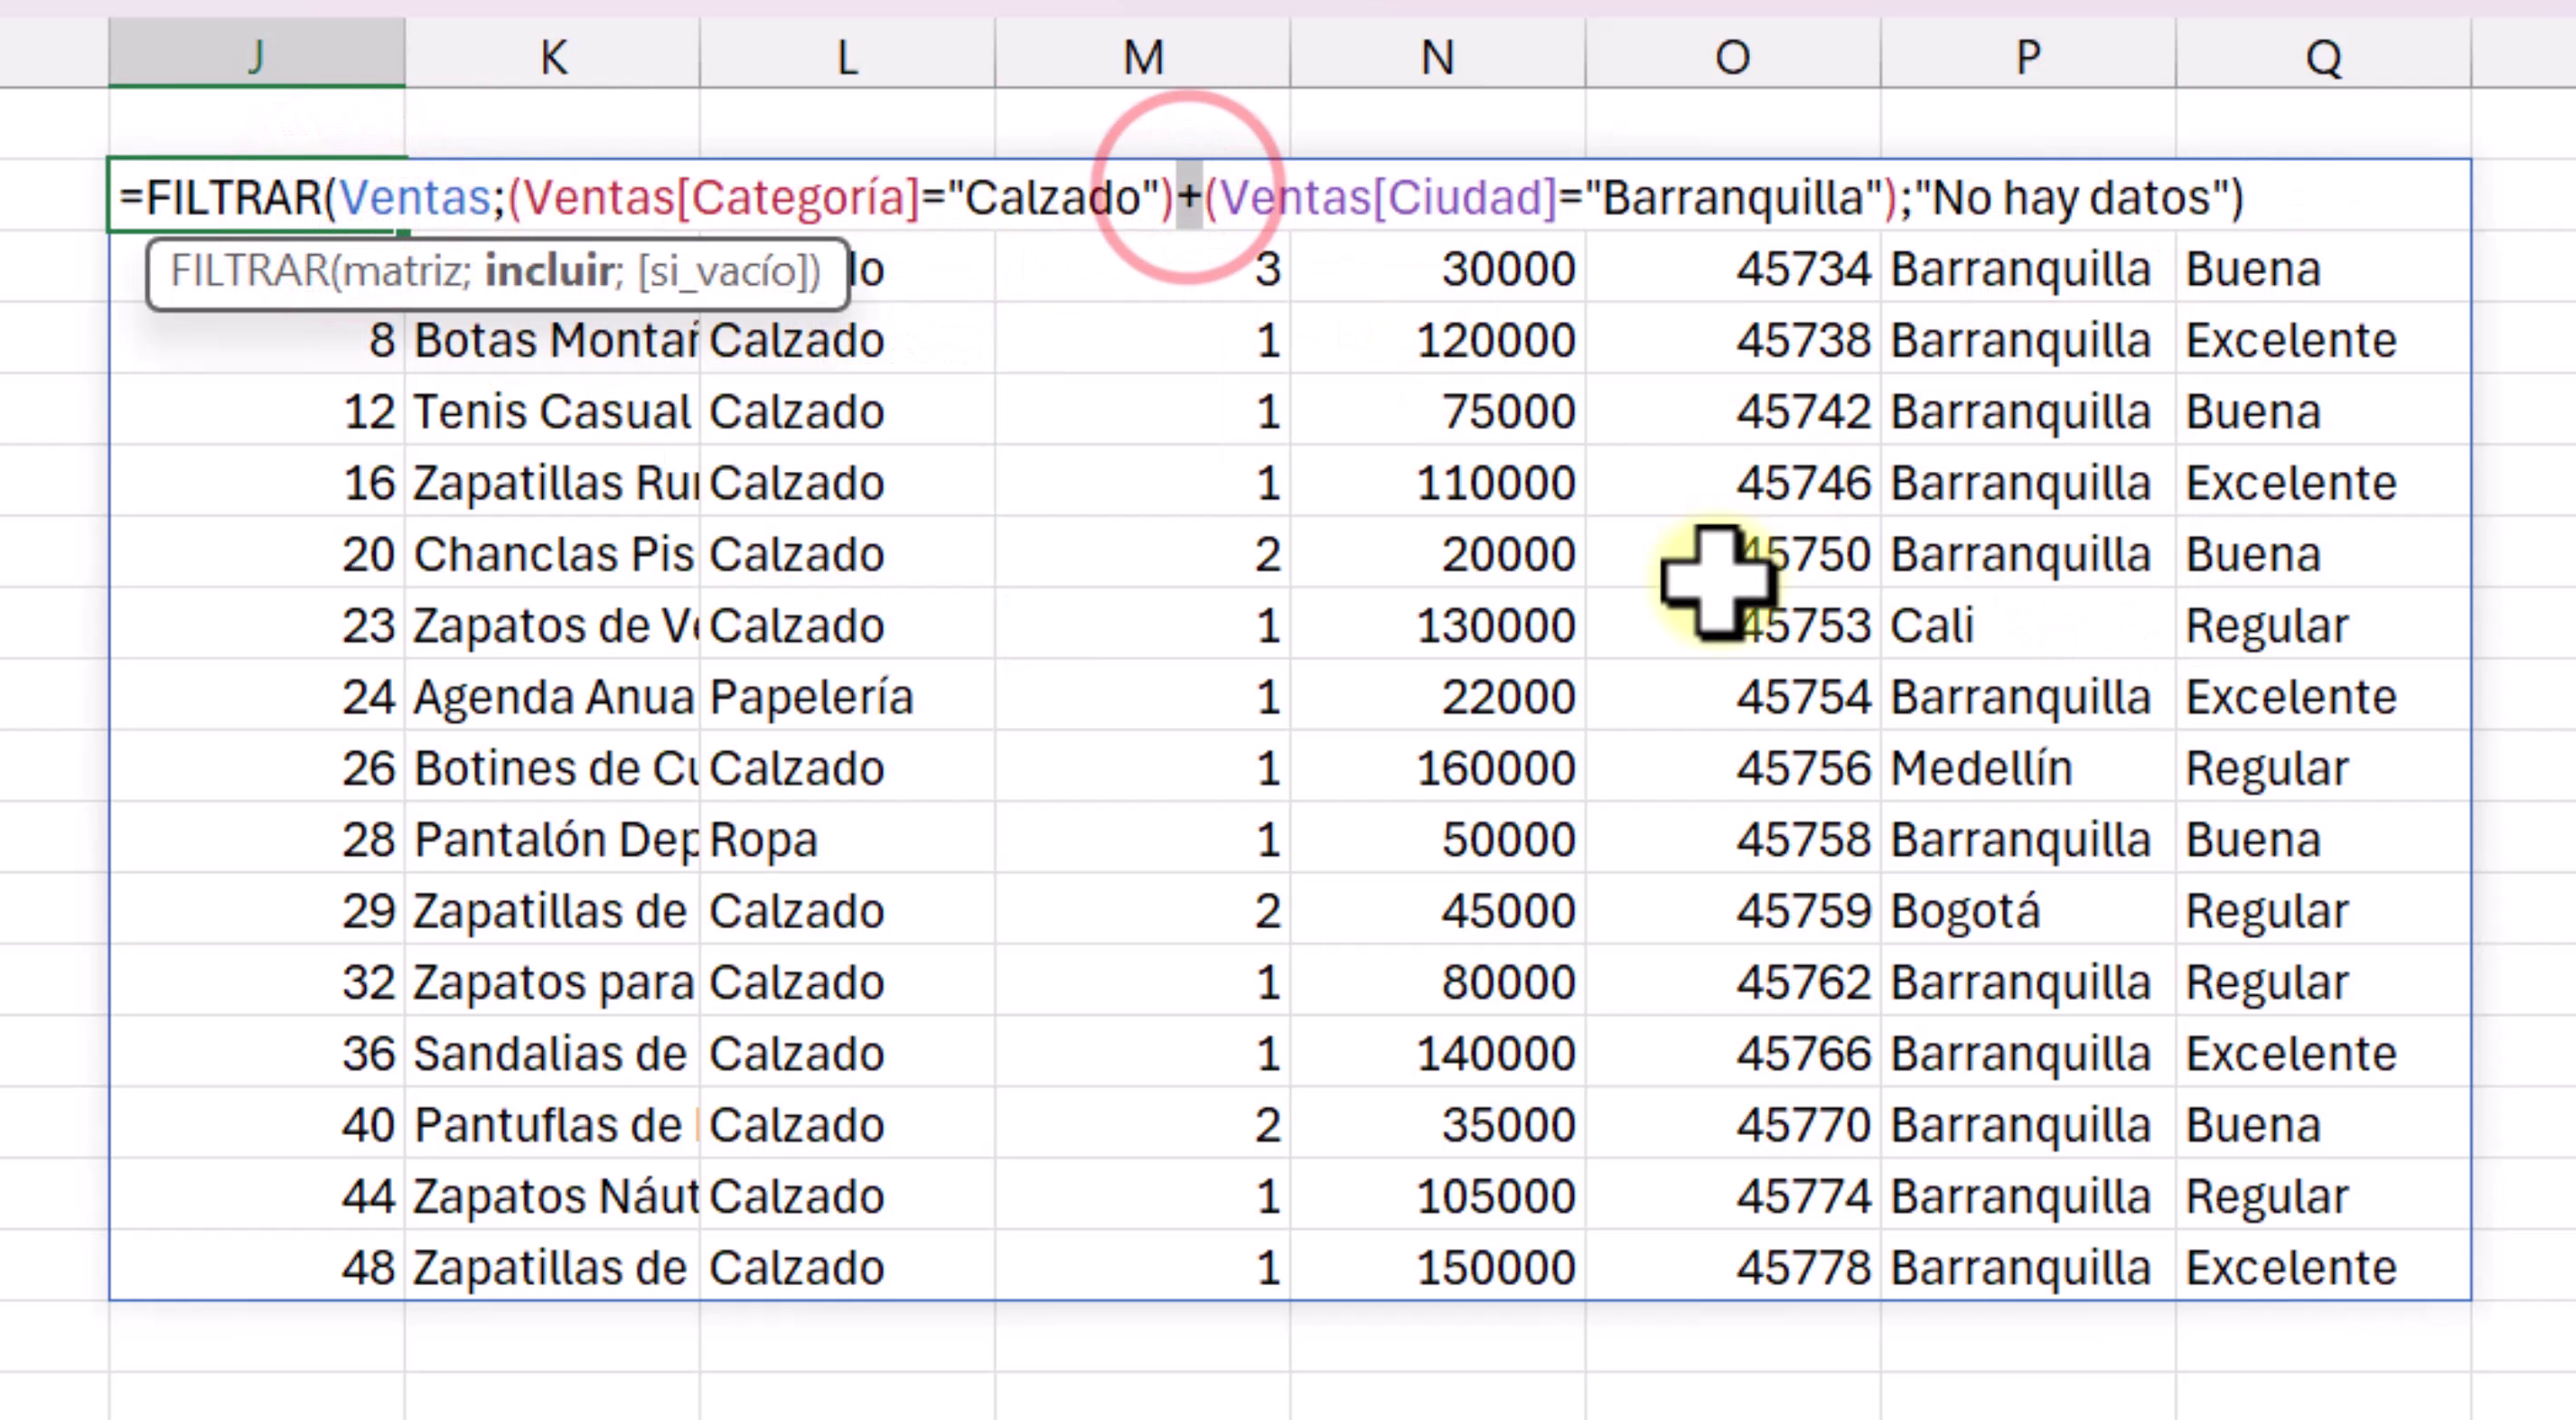Click the "Calzado" text in the formula
This screenshot has width=2576, height=1420.
pyautogui.click(x=1057, y=197)
